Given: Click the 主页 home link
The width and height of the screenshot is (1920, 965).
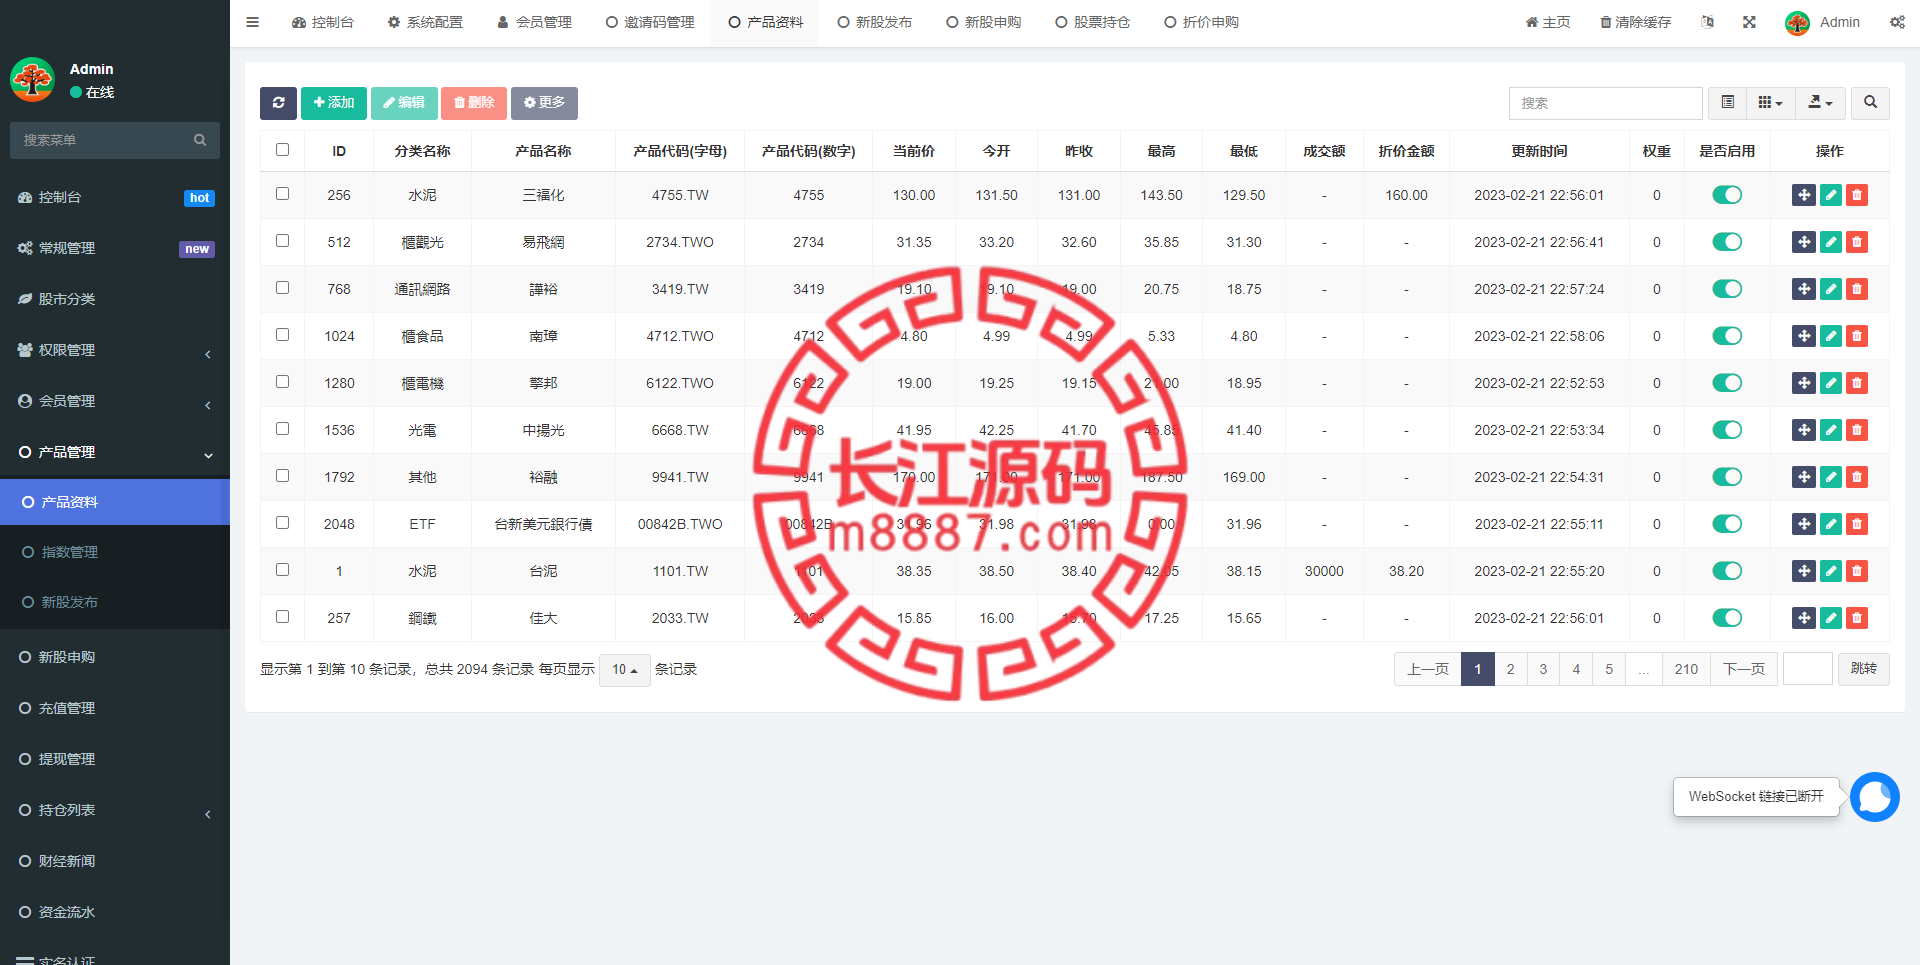Looking at the screenshot, I should tap(1547, 22).
